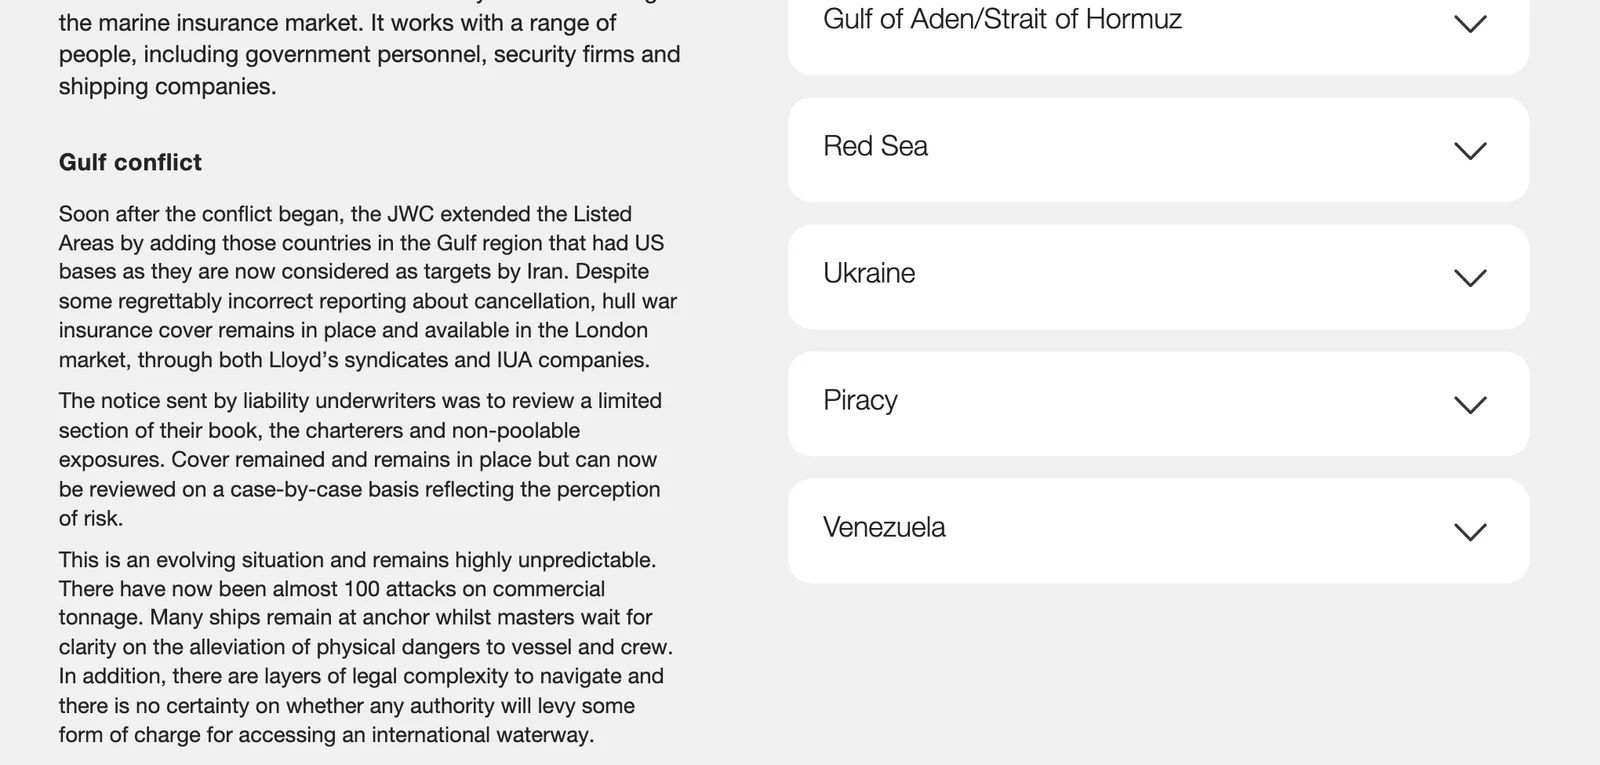Expand the Red Sea accordion title

[875, 146]
